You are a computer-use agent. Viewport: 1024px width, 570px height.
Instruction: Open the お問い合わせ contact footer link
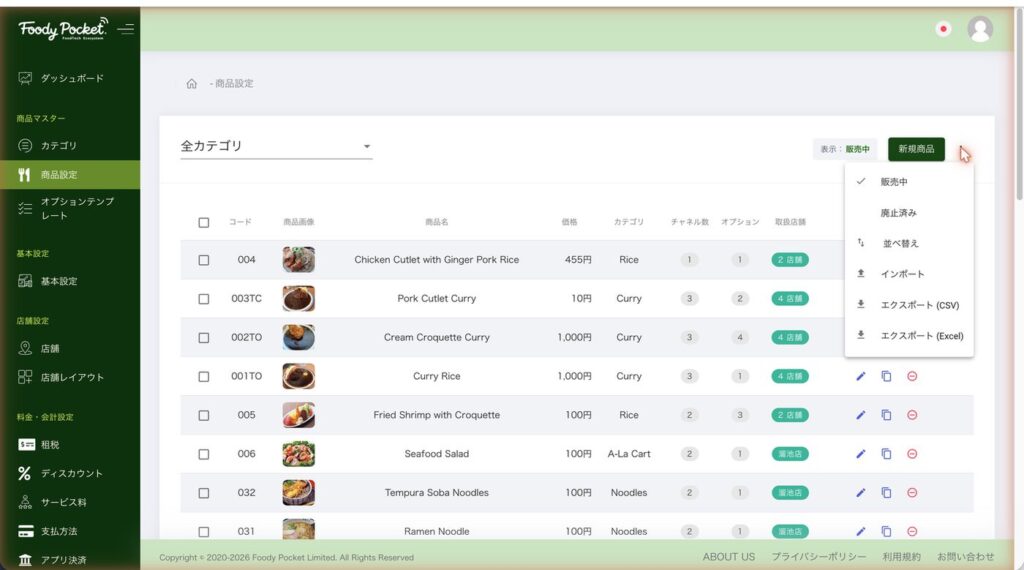[965, 557]
